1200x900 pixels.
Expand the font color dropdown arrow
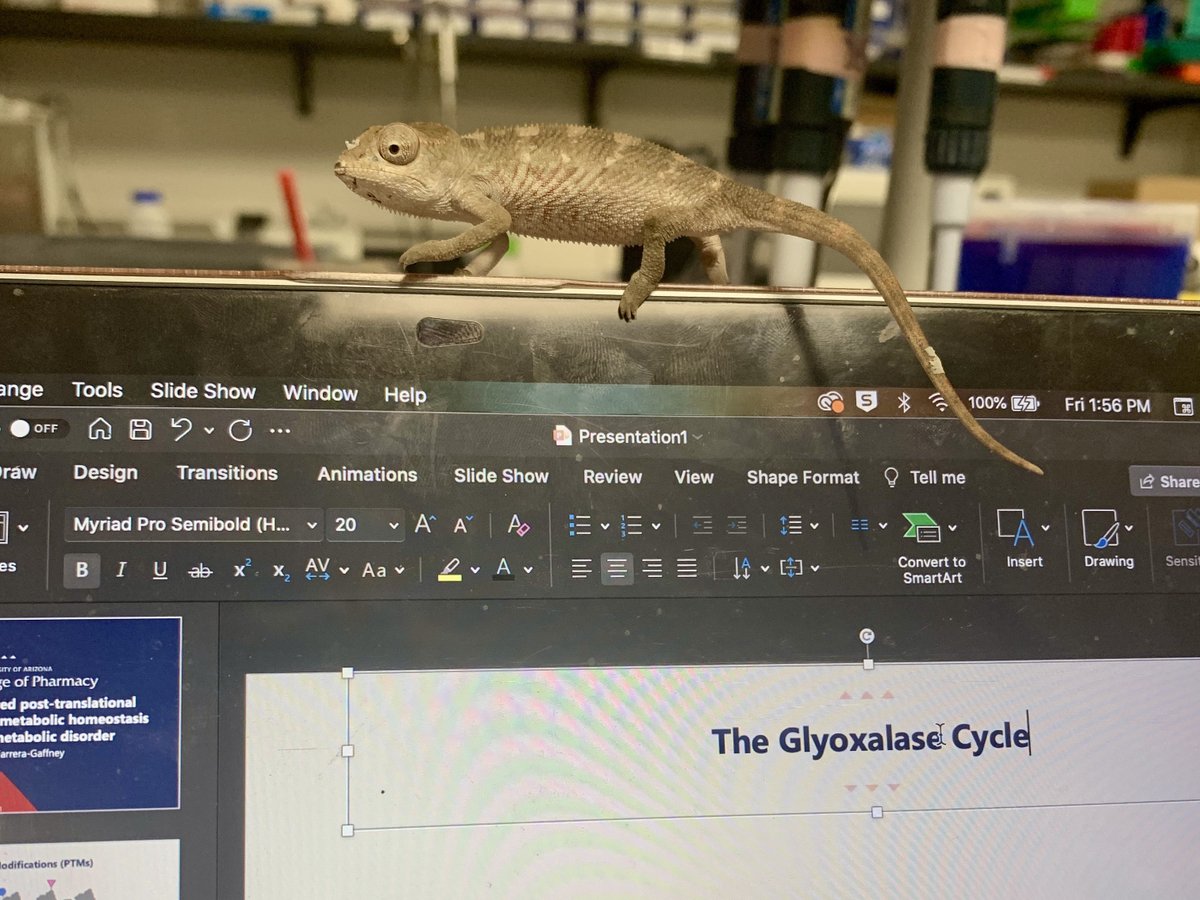click(528, 570)
